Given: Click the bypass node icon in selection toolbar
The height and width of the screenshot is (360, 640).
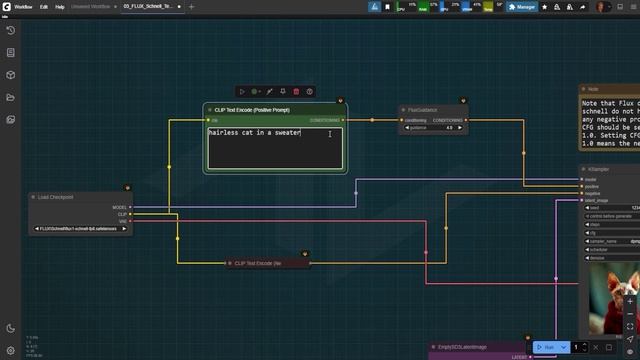Looking at the screenshot, I should [x=269, y=91].
